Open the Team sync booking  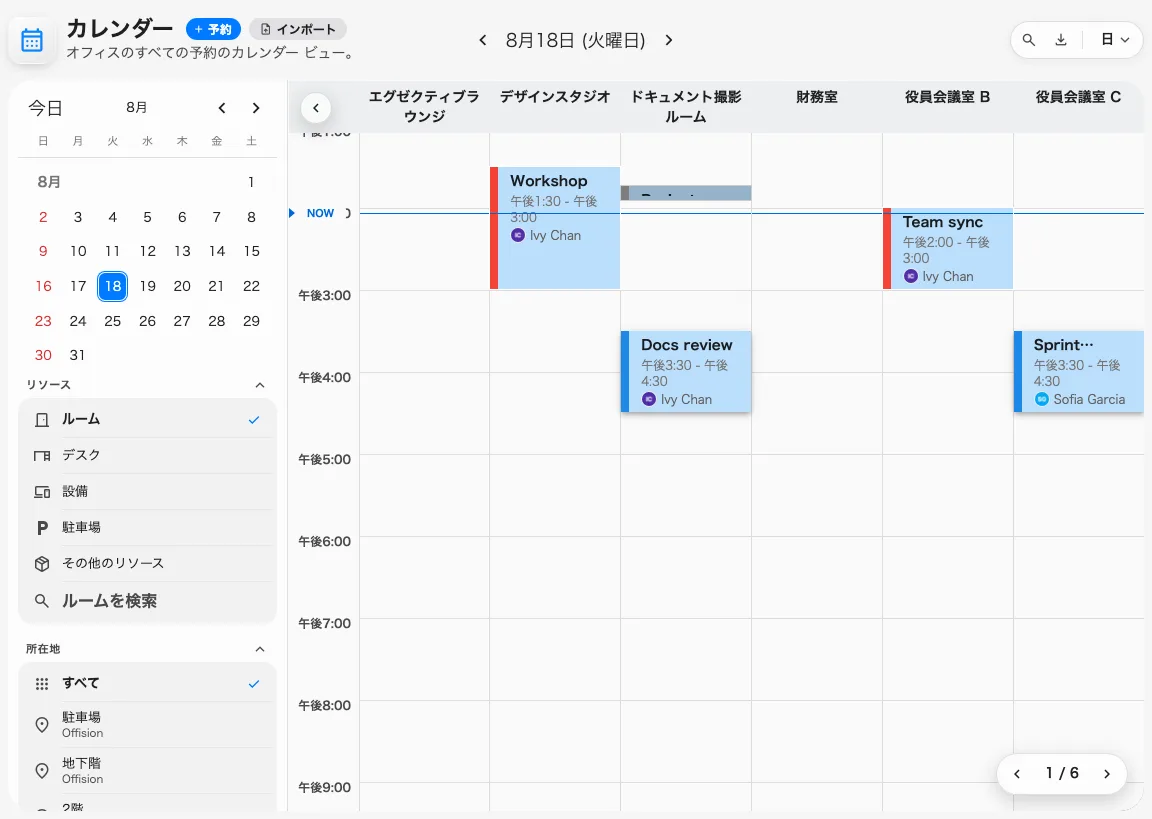[x=948, y=248]
